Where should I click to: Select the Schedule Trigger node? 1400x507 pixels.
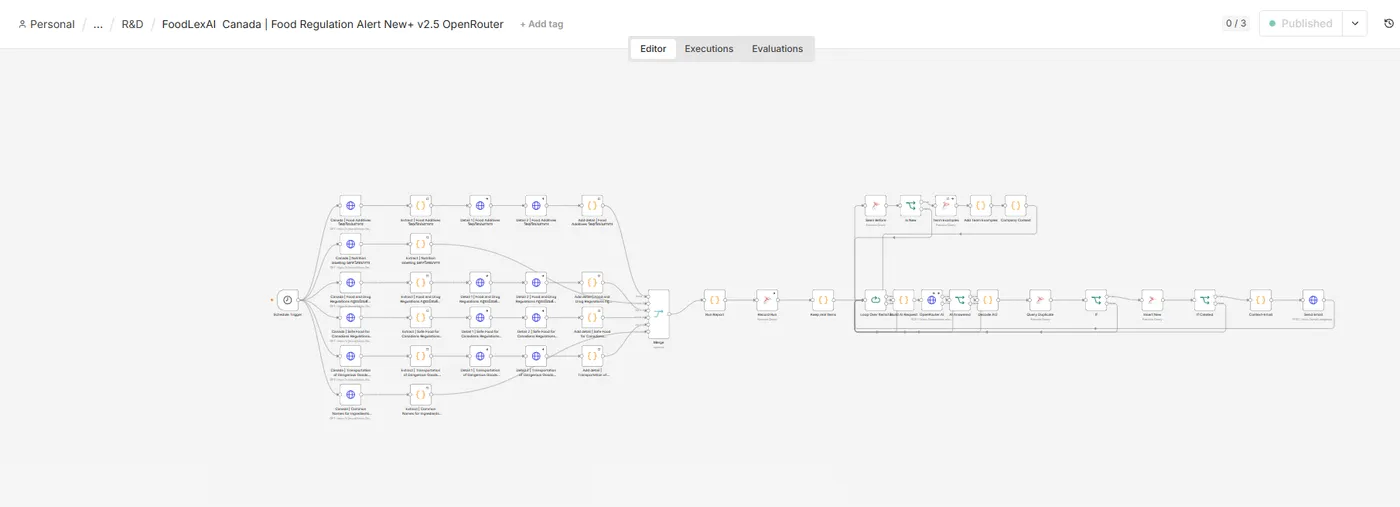point(287,299)
